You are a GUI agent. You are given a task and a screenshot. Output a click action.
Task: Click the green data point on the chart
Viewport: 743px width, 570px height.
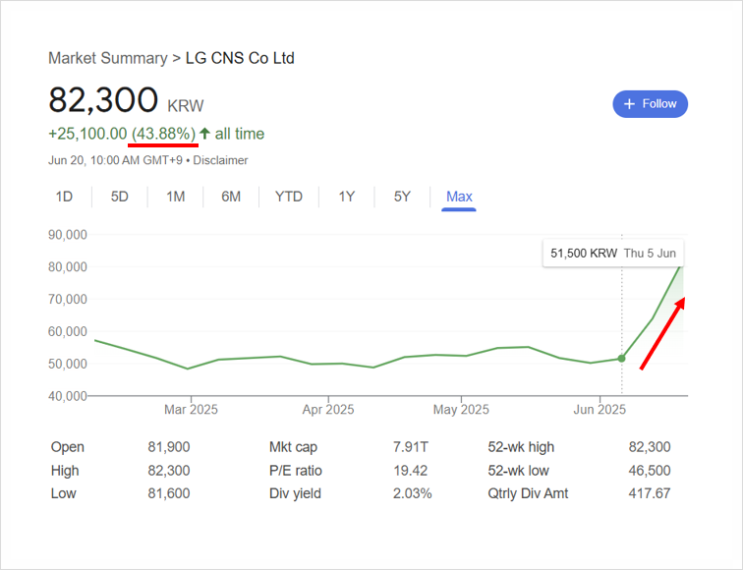(621, 359)
